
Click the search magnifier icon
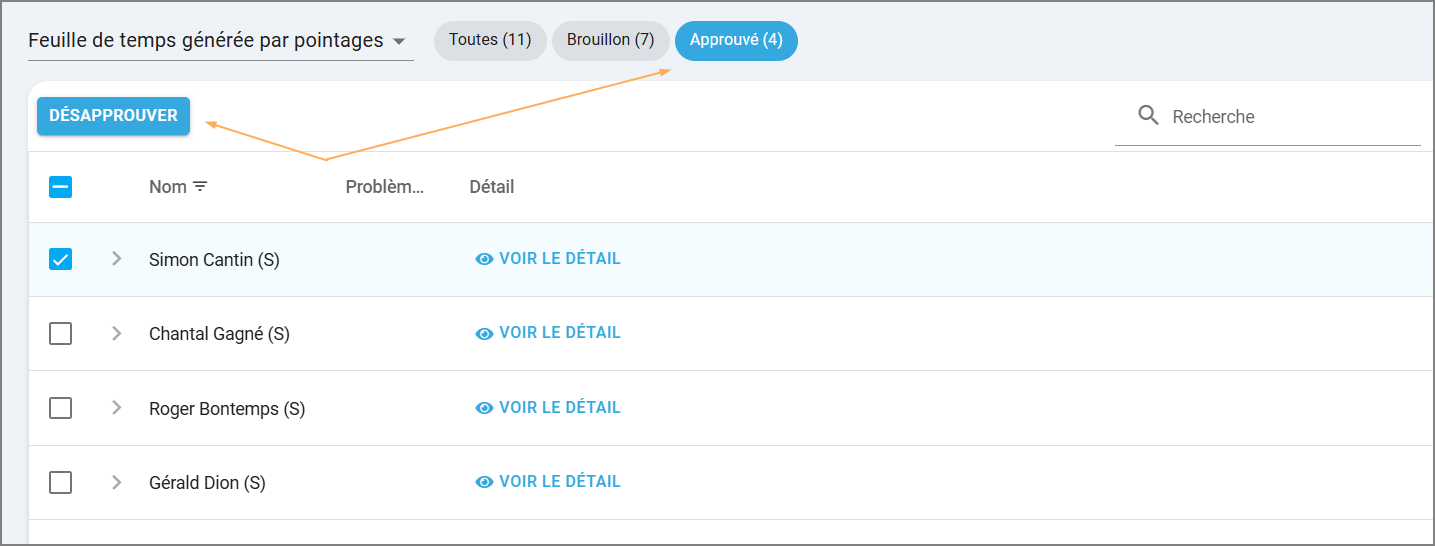(1149, 116)
